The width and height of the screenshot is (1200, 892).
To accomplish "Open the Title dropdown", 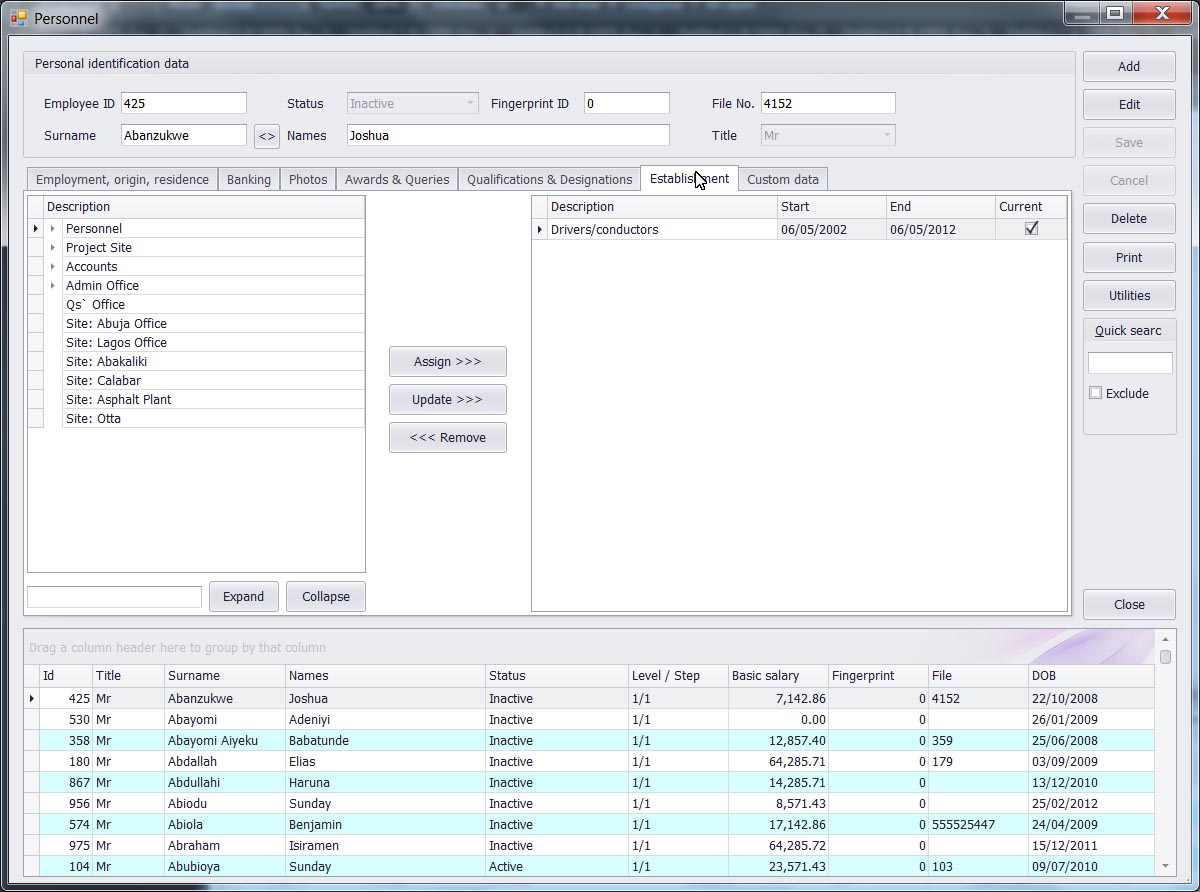I will coord(885,136).
